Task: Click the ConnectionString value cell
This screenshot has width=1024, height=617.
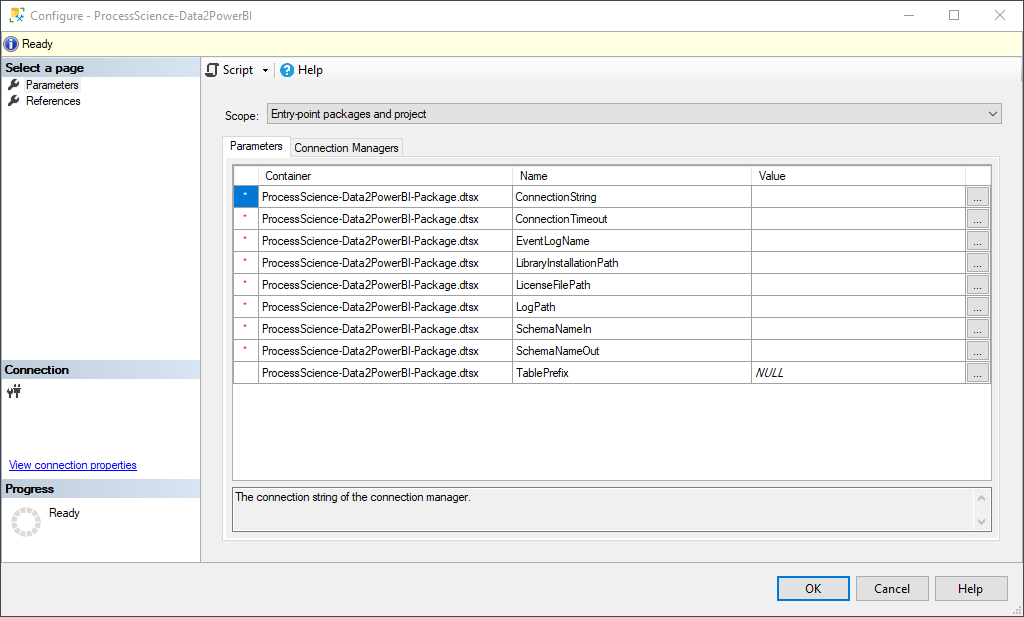Action: click(858, 197)
